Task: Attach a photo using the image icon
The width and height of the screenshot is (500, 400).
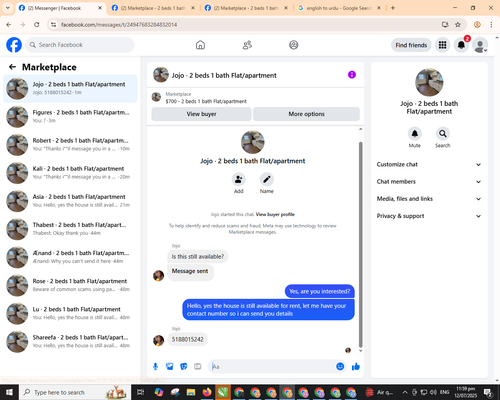Action: pyautogui.click(x=170, y=367)
